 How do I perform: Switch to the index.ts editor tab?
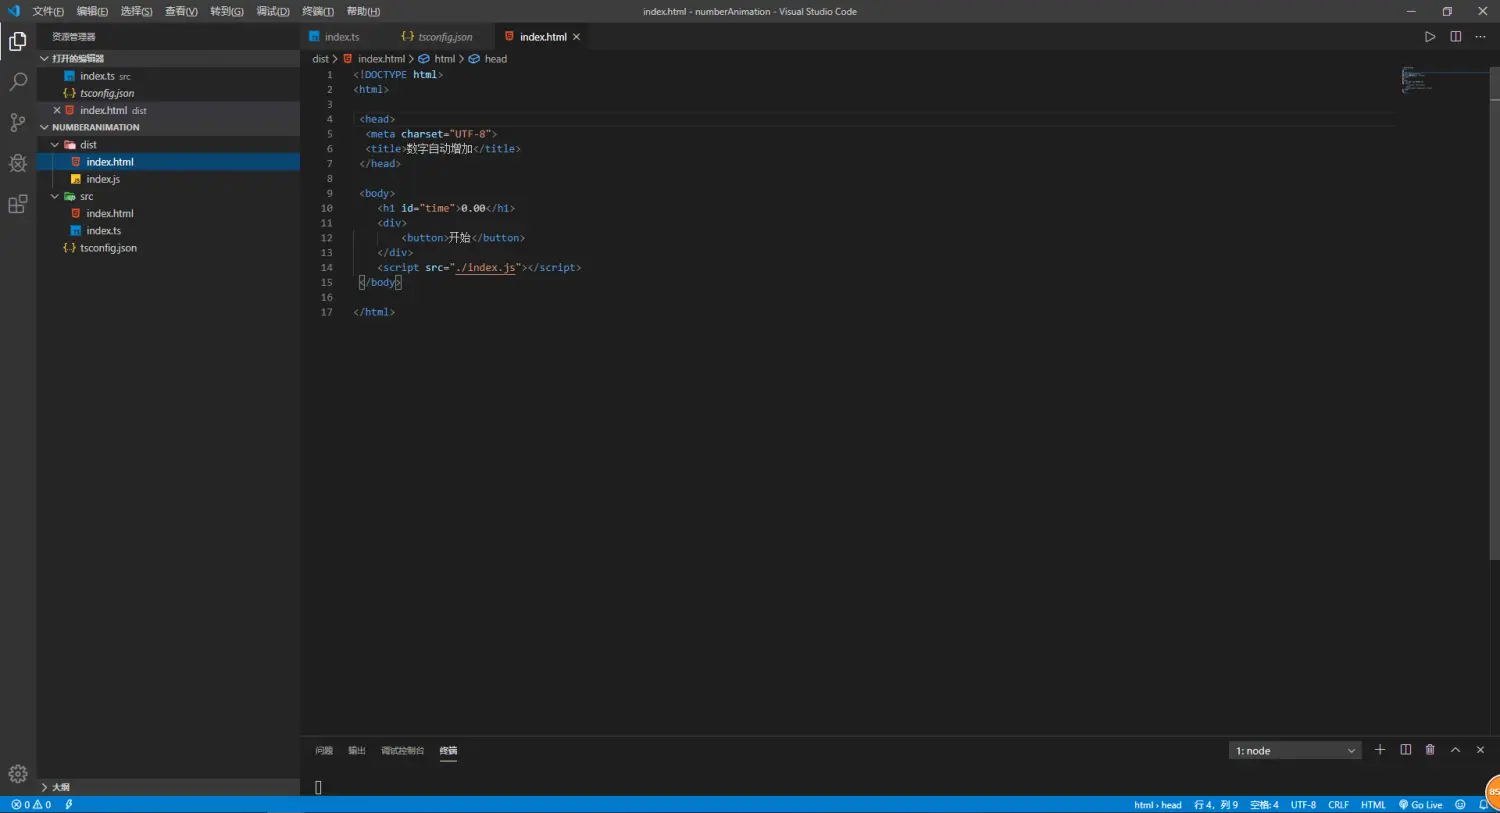click(x=341, y=37)
